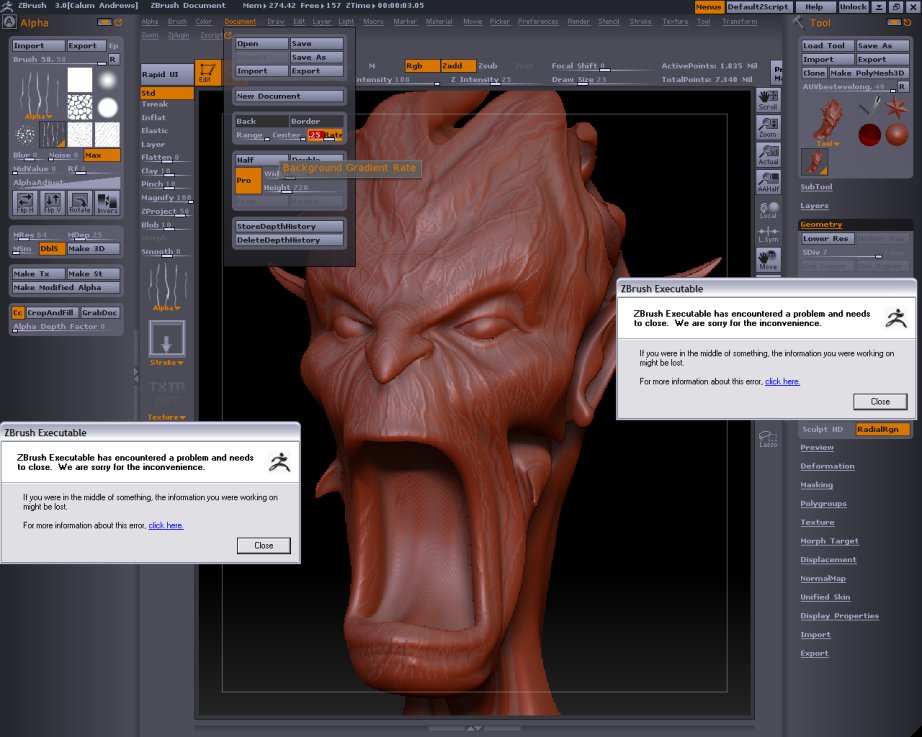Select the Move hand icon beside canvas

(768, 259)
